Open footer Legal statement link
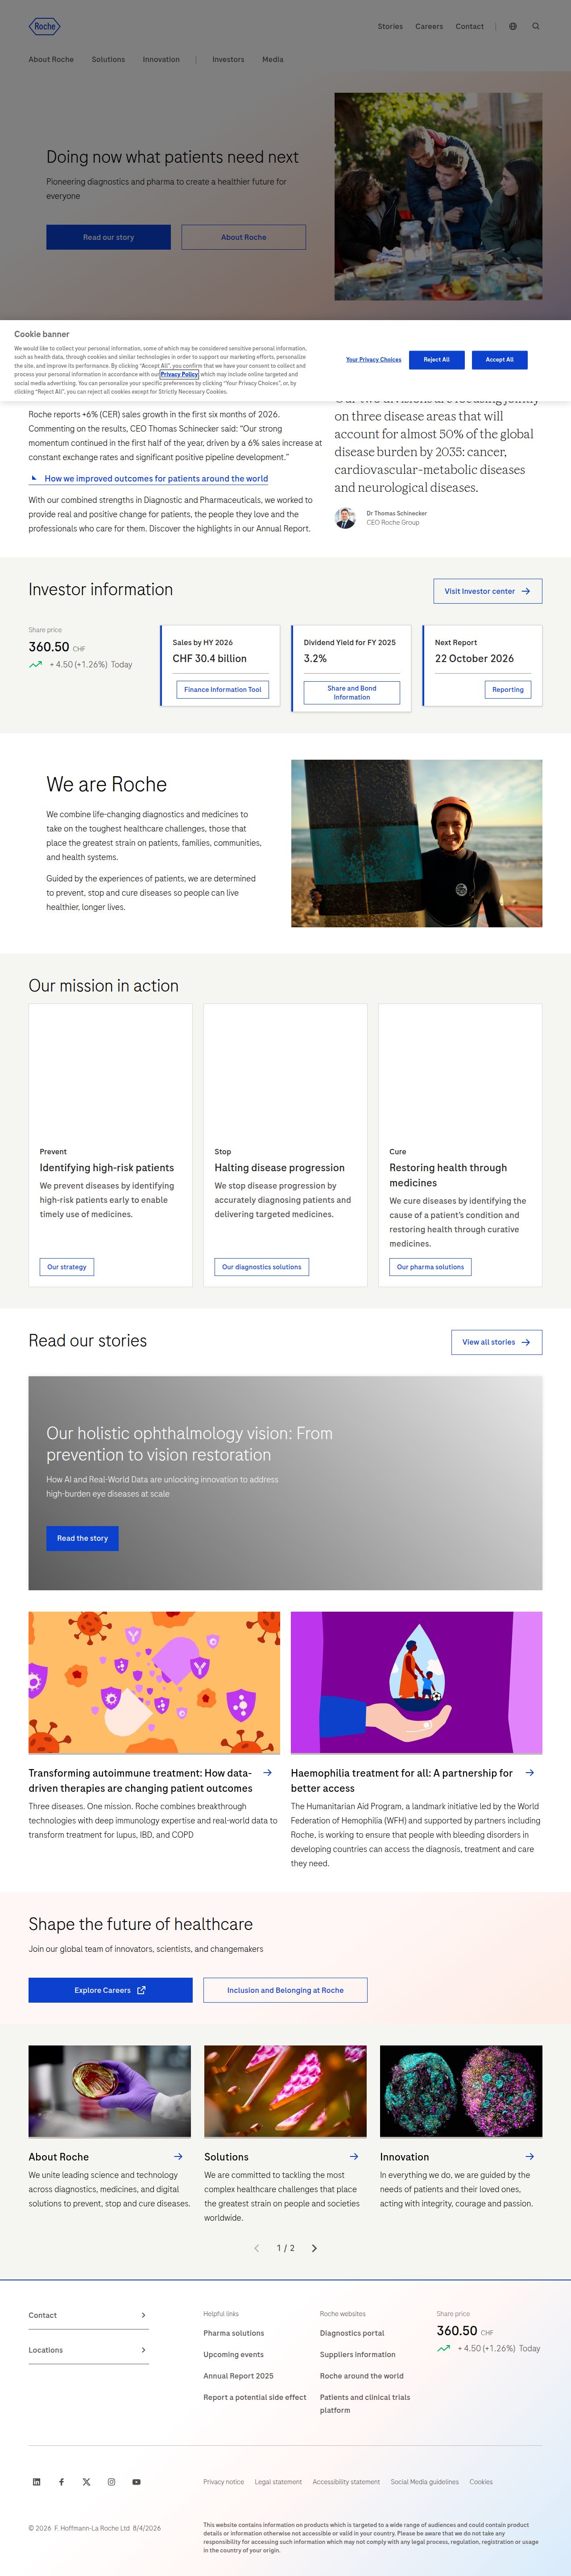 (278, 2481)
